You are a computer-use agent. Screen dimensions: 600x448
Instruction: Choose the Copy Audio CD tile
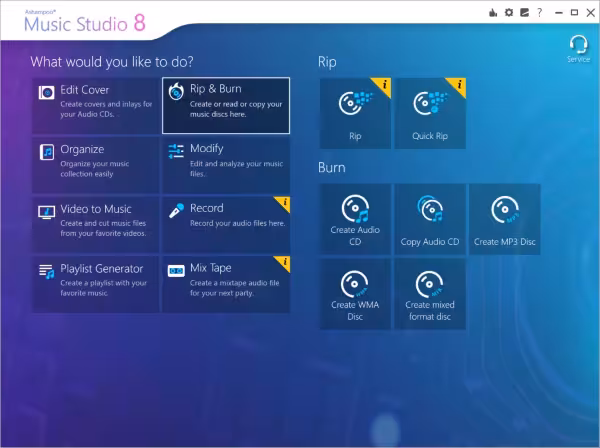[430, 219]
